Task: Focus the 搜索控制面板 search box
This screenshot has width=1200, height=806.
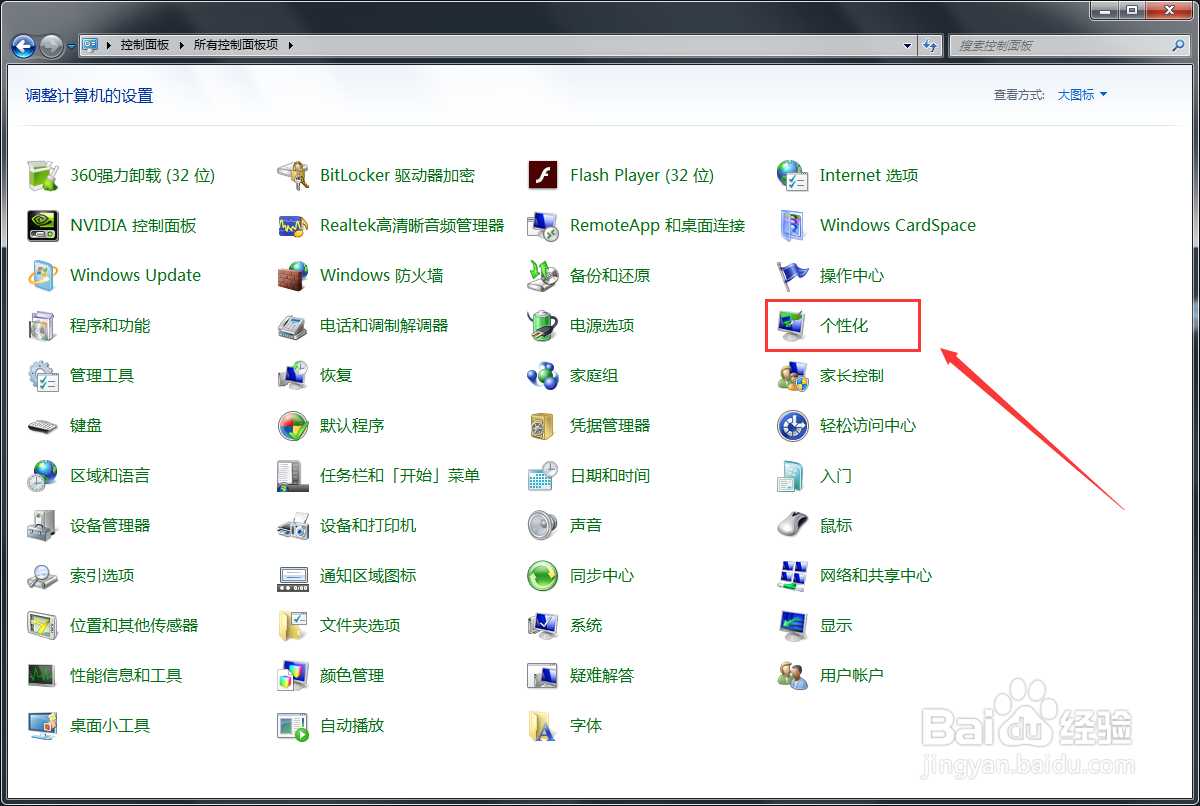Action: coord(1069,45)
